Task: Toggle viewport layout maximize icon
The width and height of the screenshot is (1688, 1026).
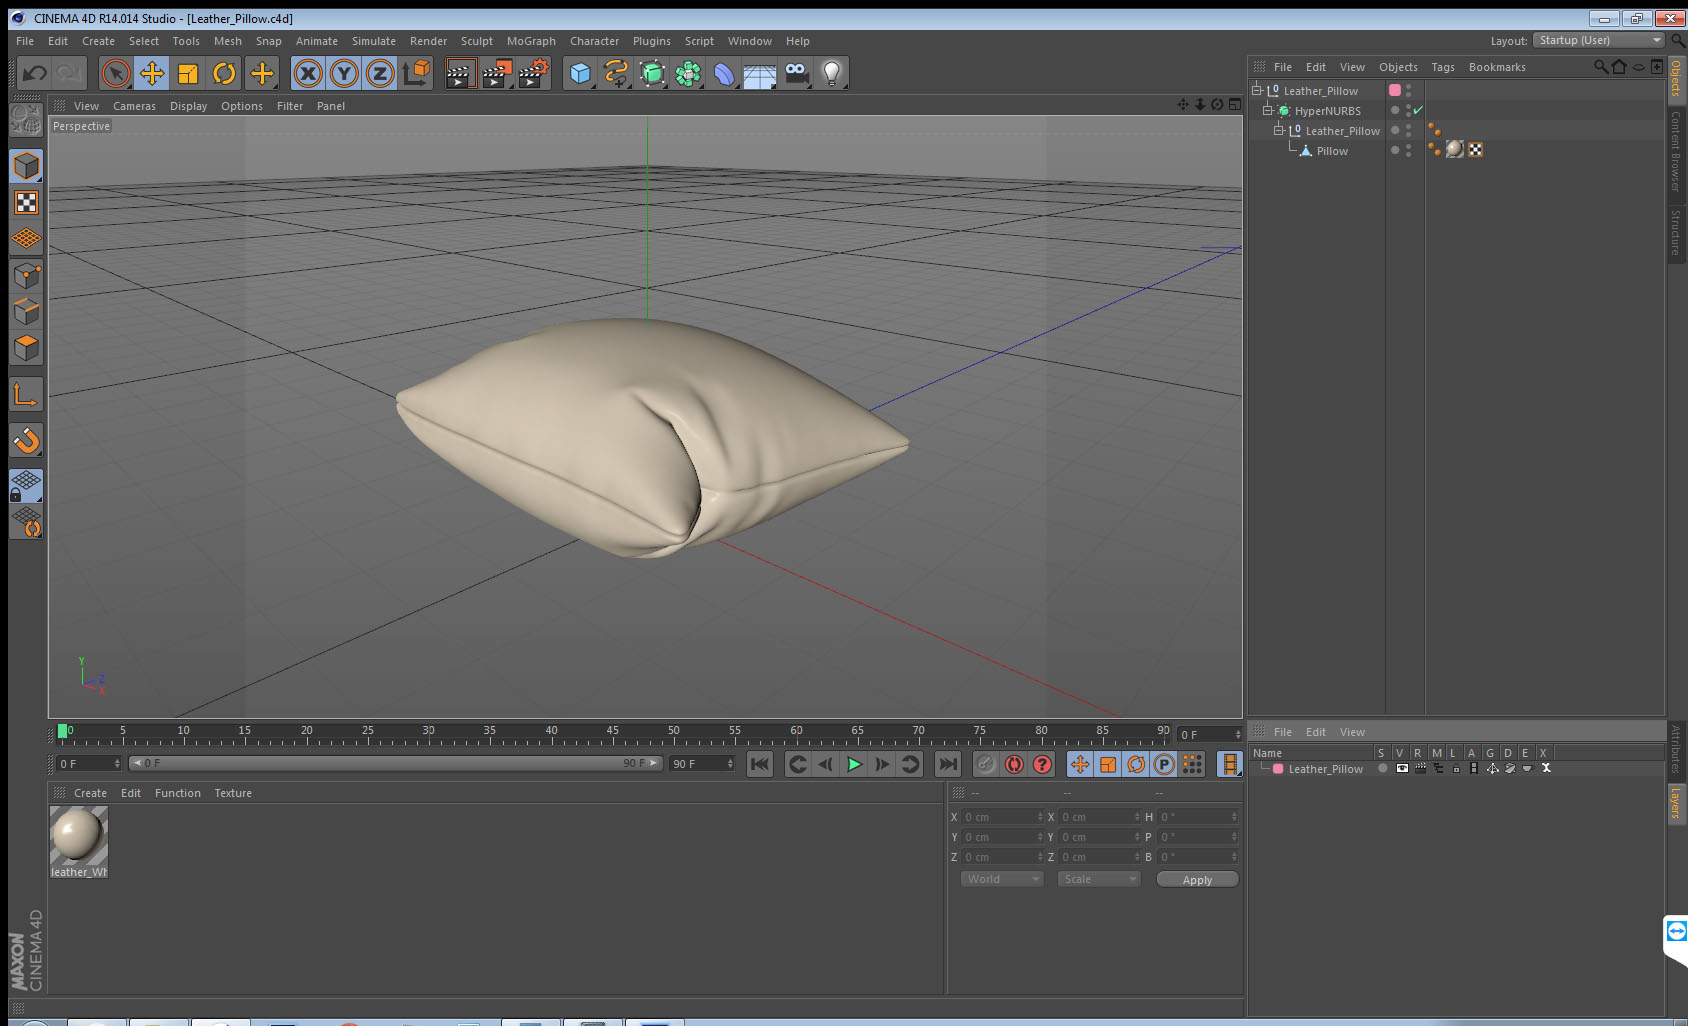Action: coord(1235,104)
